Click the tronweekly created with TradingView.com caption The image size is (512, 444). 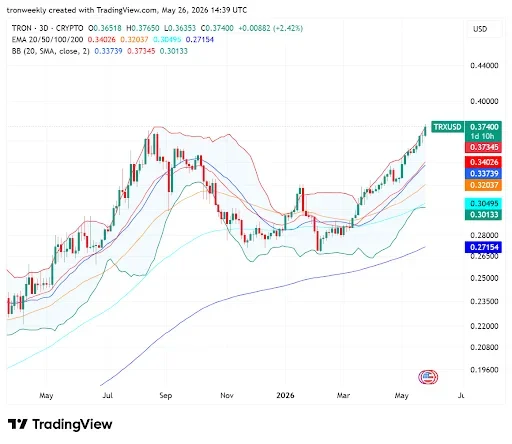click(x=127, y=10)
